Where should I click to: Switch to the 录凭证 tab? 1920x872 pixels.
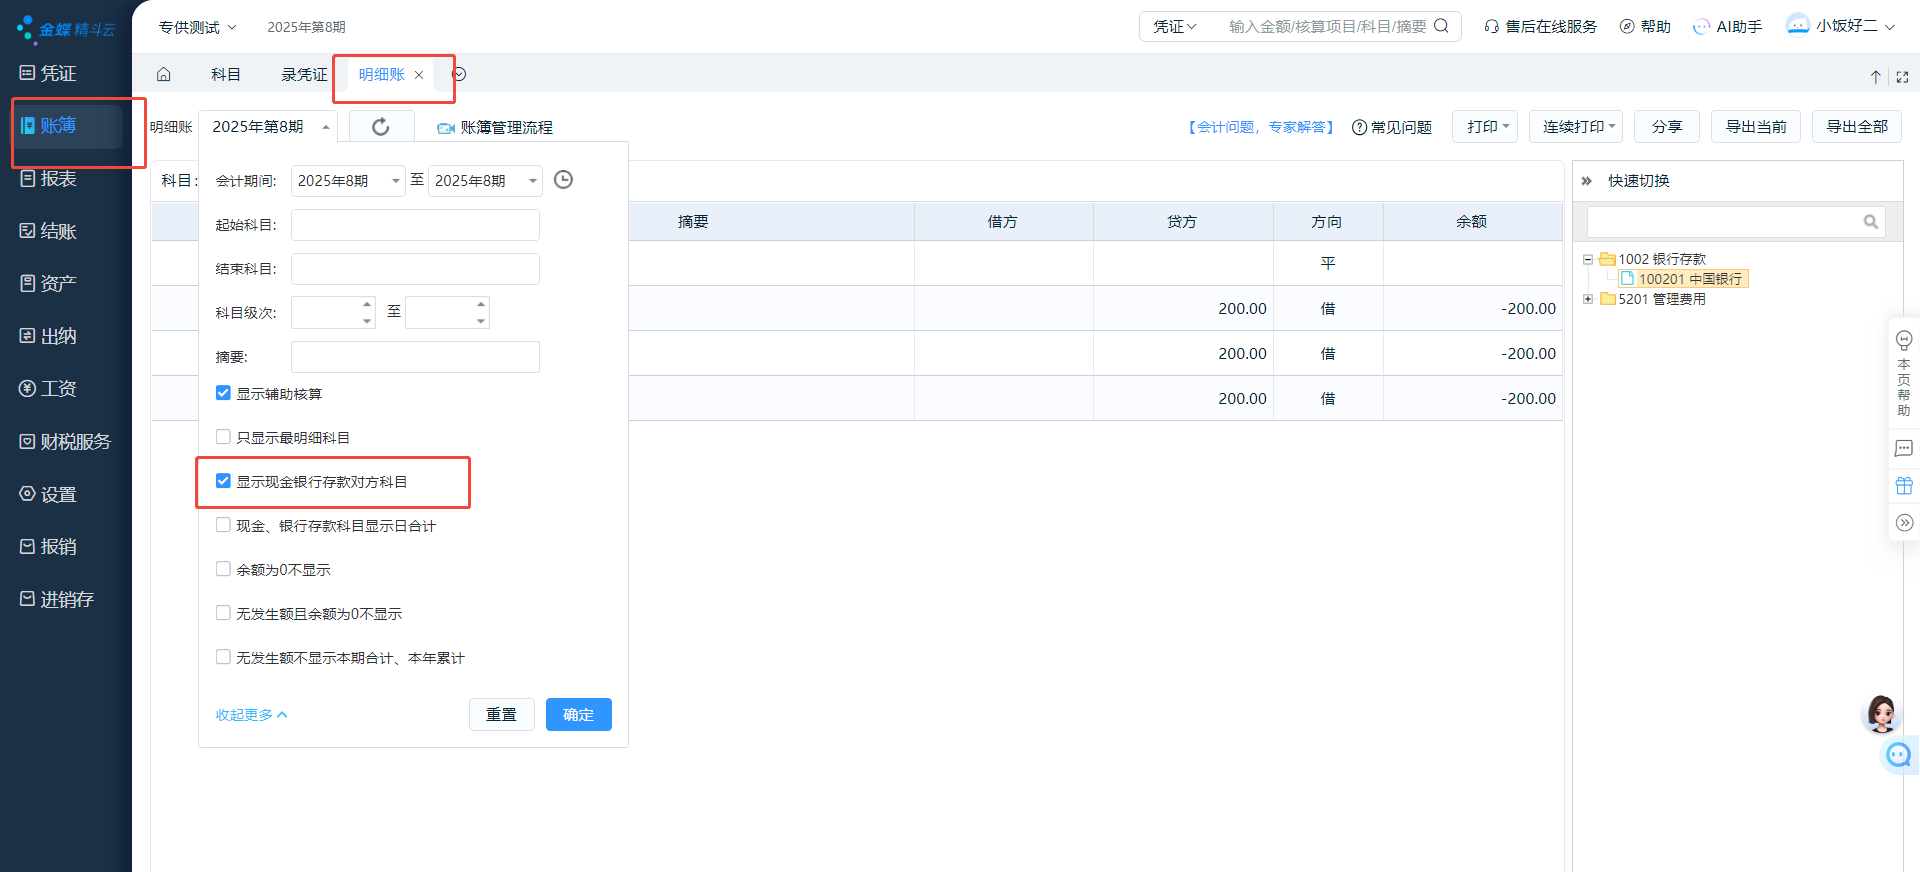(304, 75)
